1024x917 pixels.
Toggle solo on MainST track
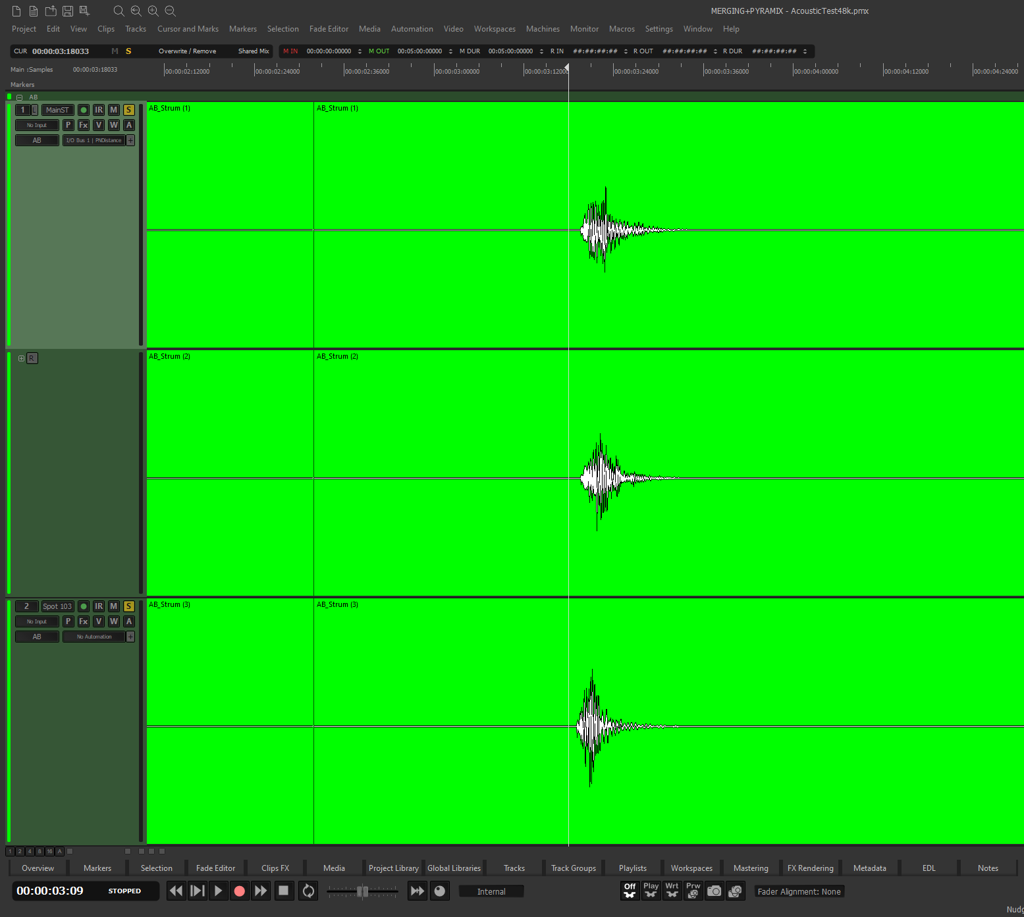click(129, 110)
